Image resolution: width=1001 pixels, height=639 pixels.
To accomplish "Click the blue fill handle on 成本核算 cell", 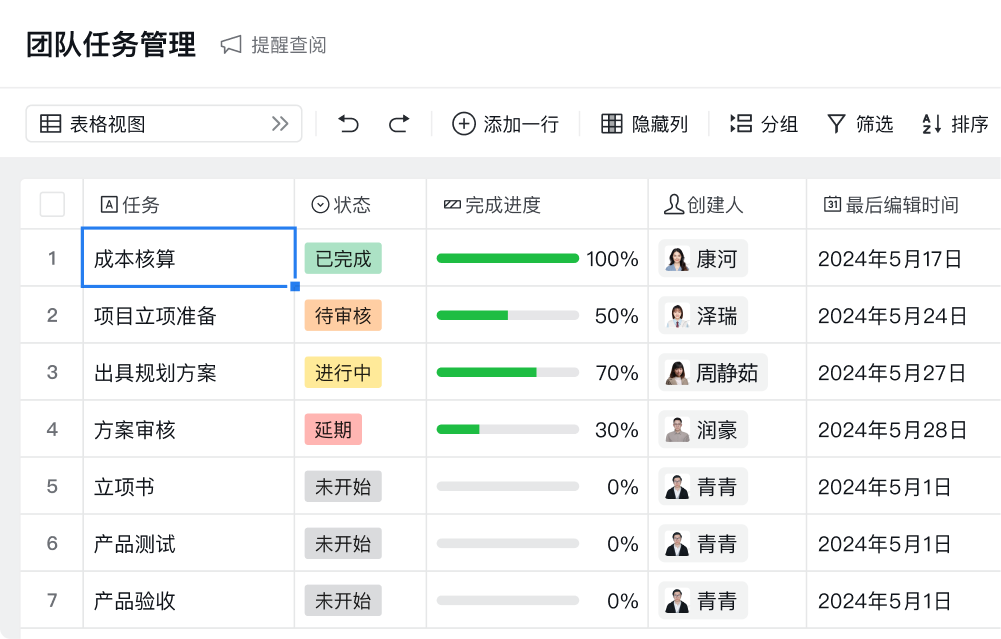I will click(295, 287).
